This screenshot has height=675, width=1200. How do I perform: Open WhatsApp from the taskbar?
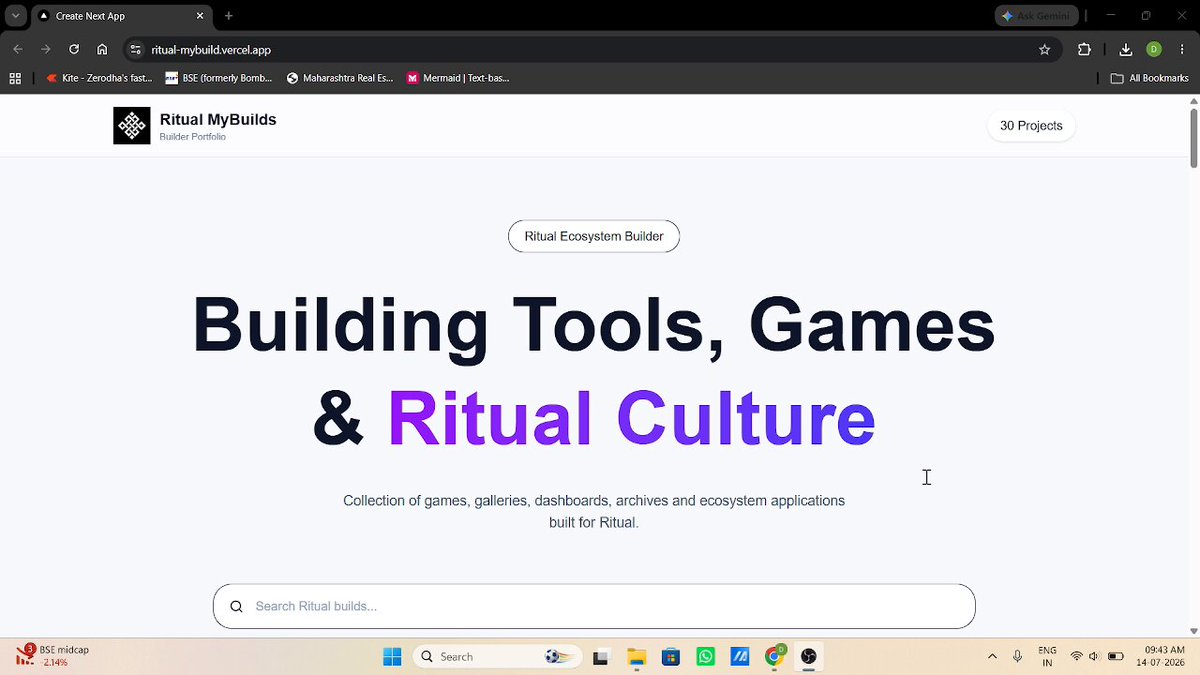(706, 657)
